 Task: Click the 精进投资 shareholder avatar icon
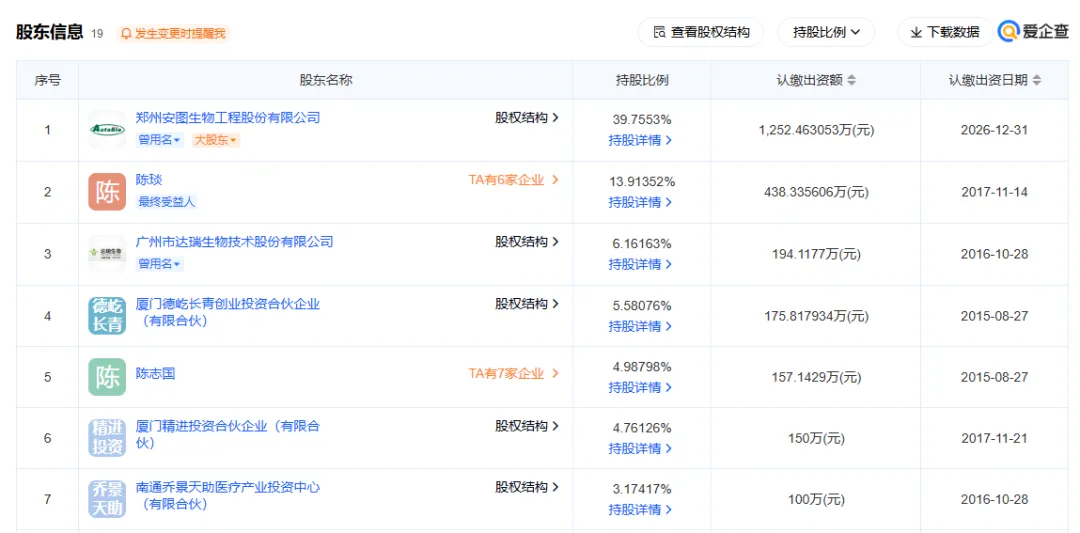click(x=107, y=438)
